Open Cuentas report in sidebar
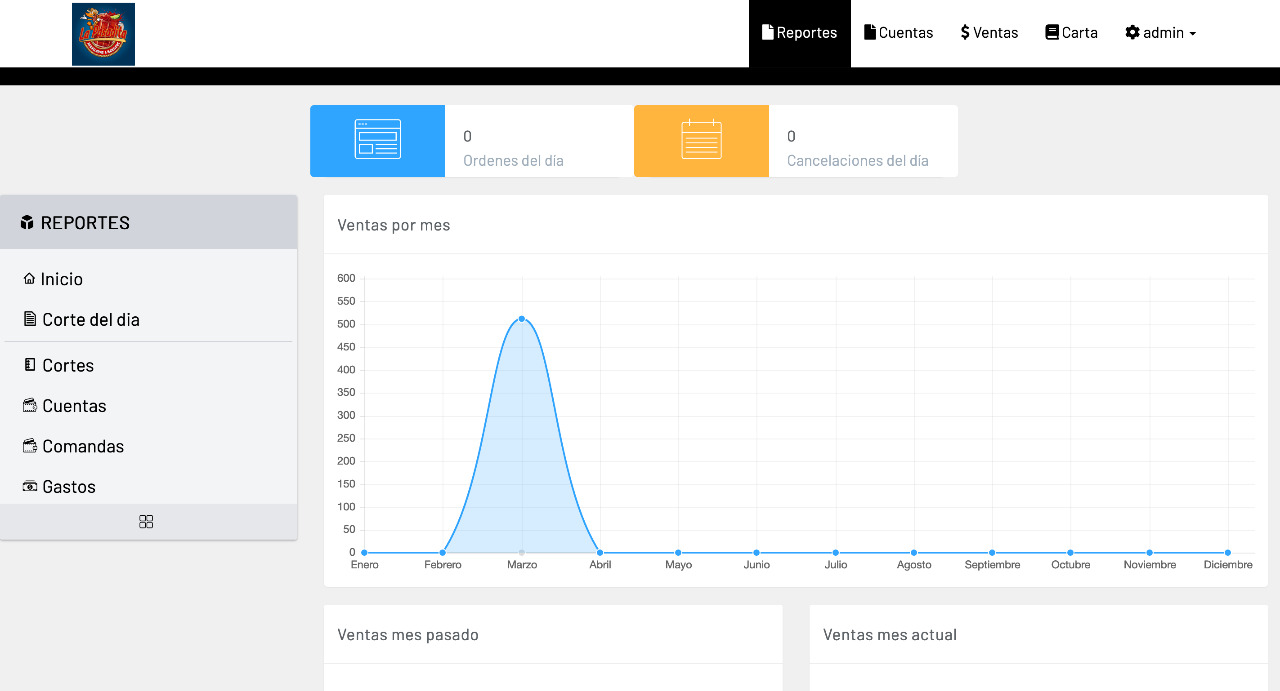The height and width of the screenshot is (691, 1280). pos(73,406)
